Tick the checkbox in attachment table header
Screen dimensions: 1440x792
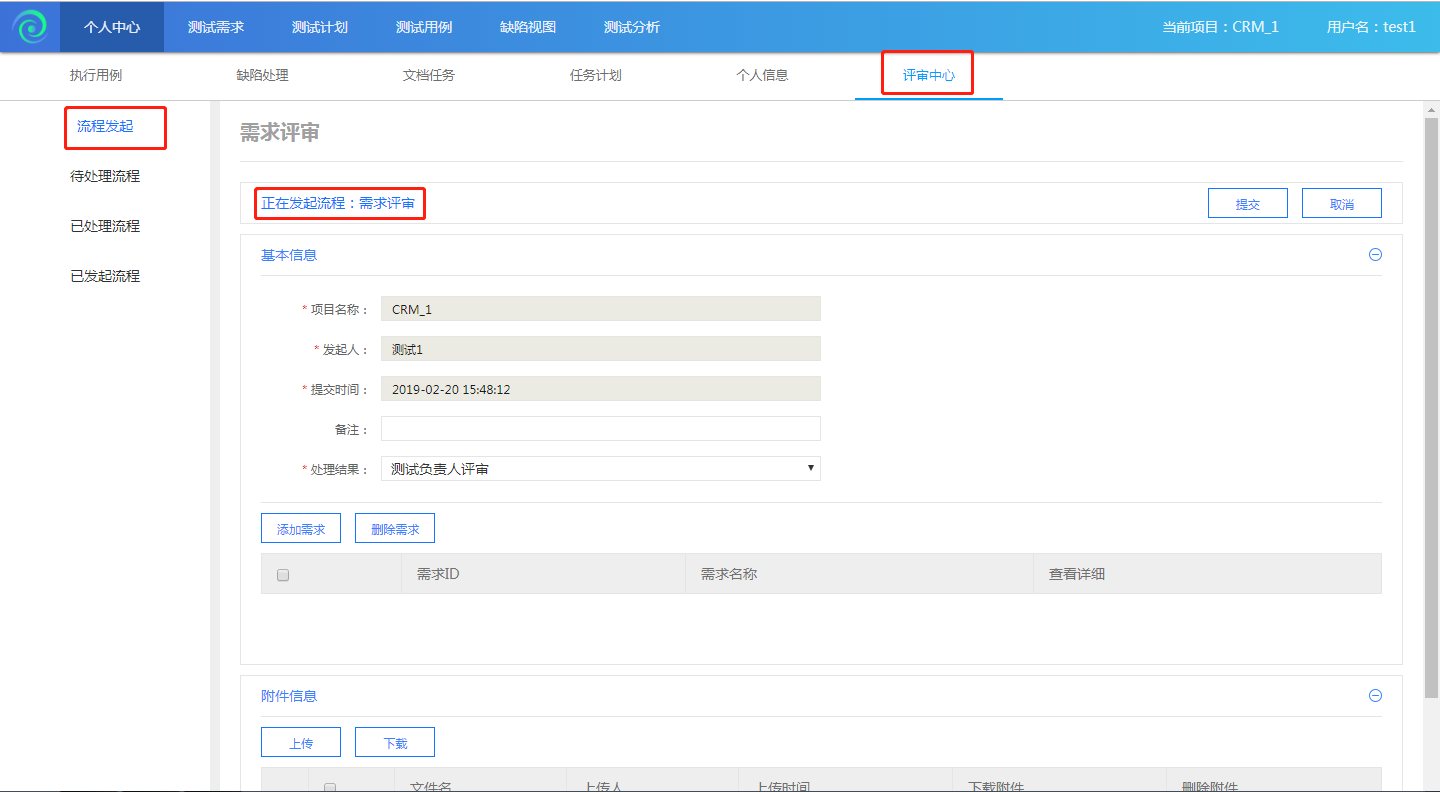click(330, 787)
